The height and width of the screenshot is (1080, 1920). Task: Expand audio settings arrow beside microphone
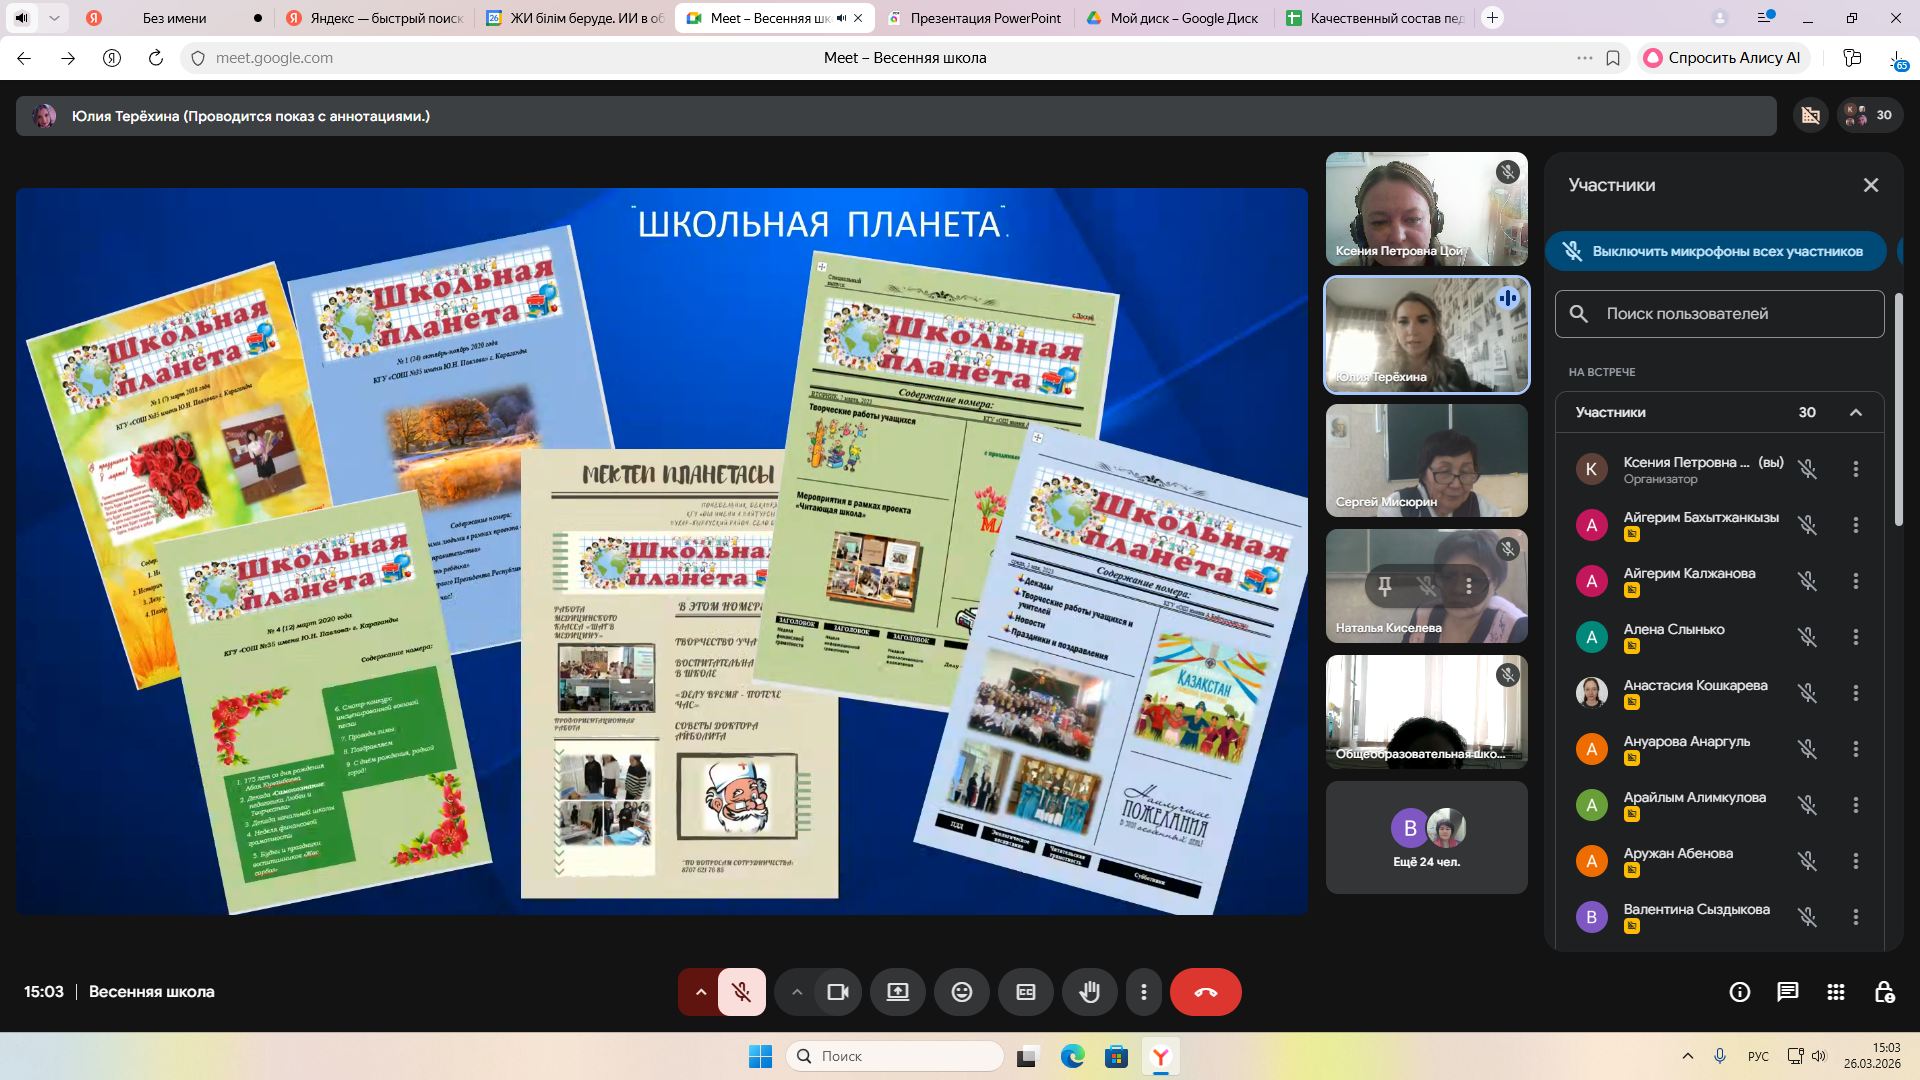tap(700, 992)
